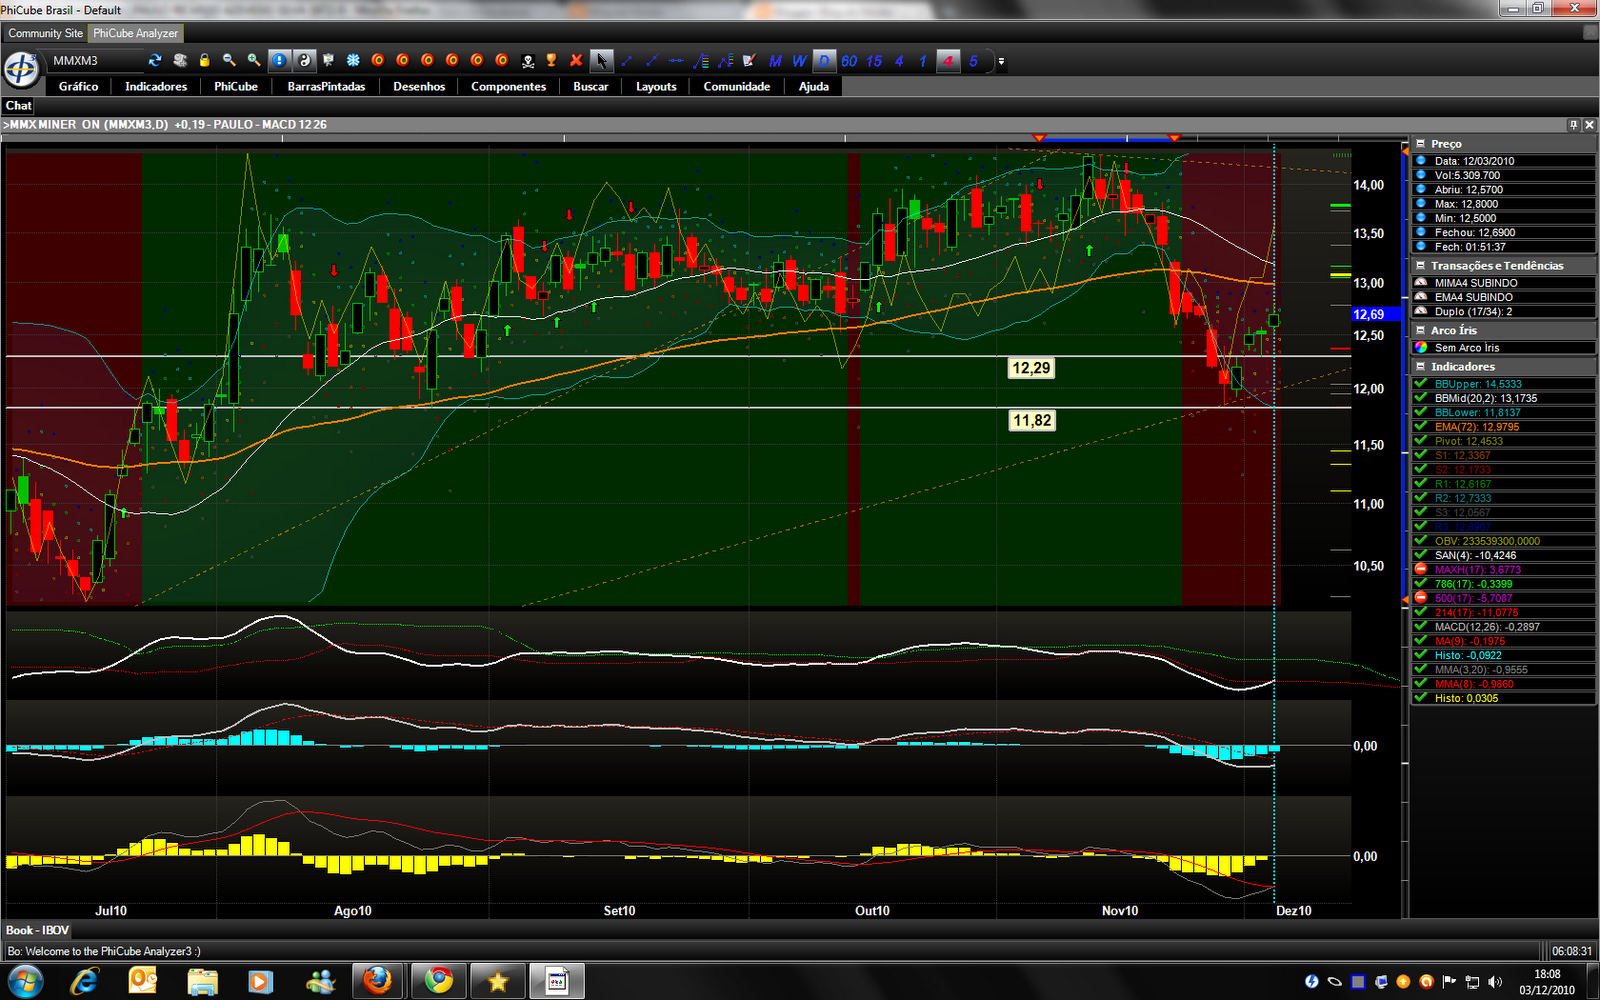Click the Windows Start button
Image resolution: width=1600 pixels, height=1000 pixels.
tap(25, 981)
